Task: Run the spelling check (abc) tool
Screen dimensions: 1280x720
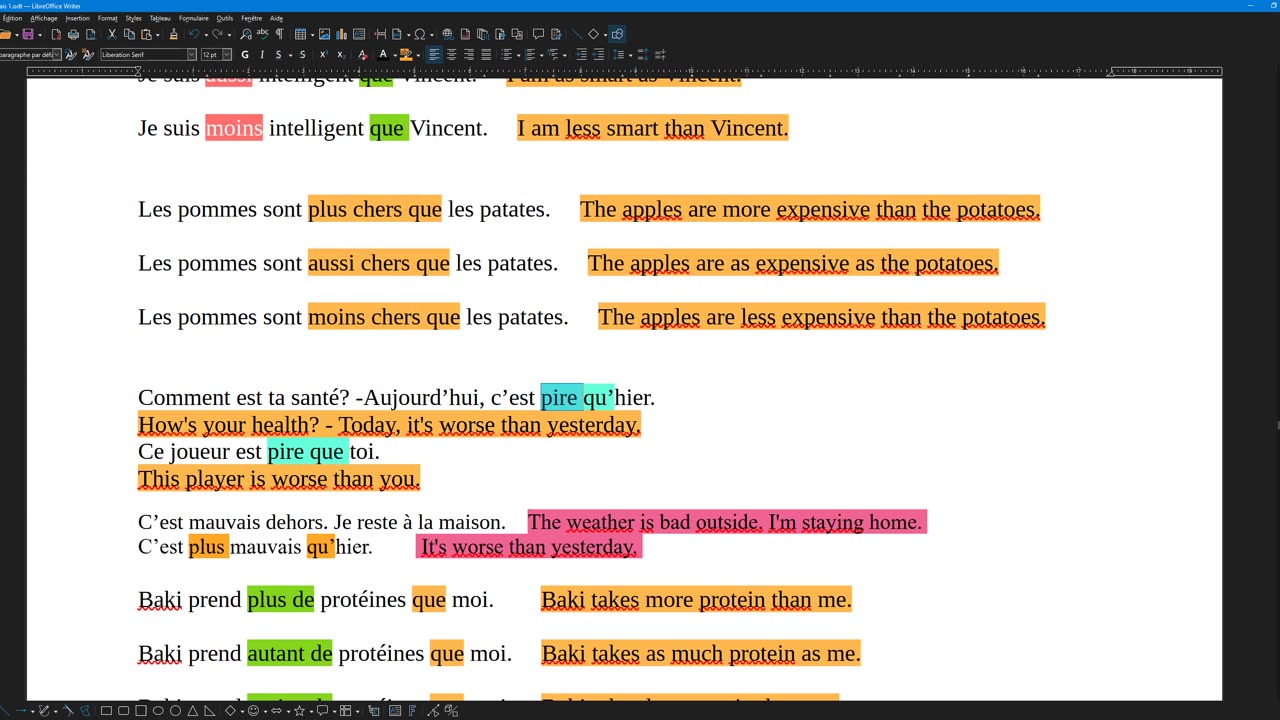Action: 262,34
